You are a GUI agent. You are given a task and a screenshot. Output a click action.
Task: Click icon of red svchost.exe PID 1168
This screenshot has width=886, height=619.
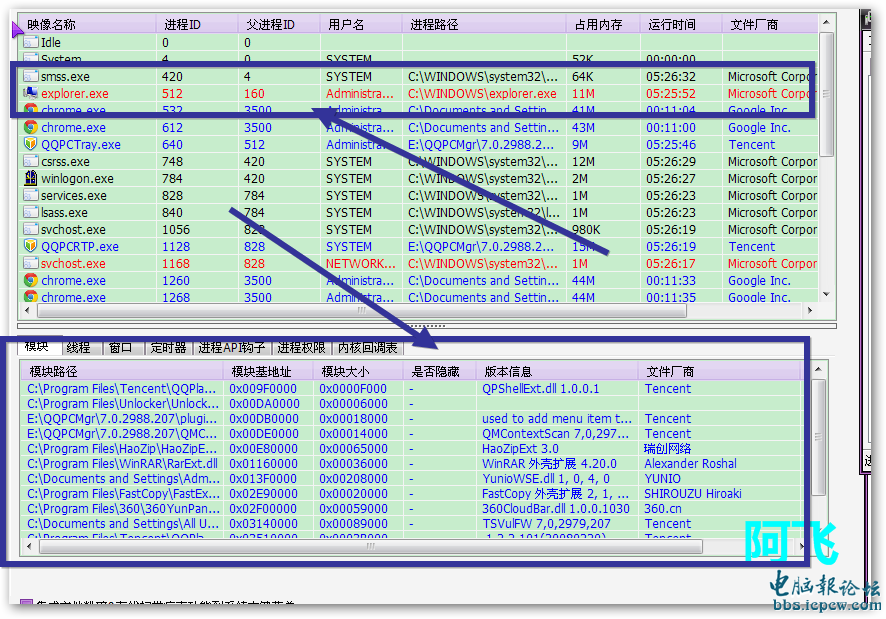pos(31,263)
